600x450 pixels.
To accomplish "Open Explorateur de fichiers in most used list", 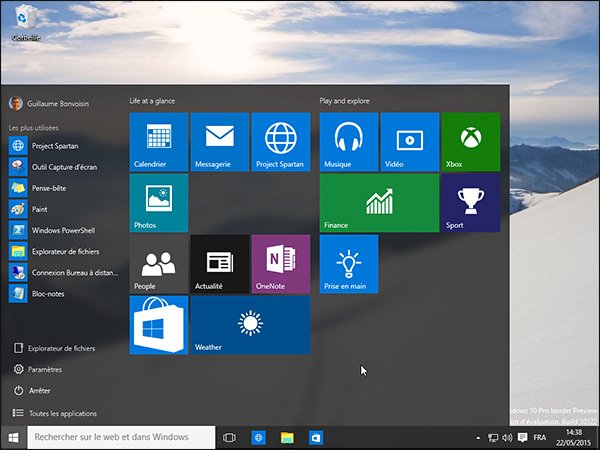I will point(63,251).
